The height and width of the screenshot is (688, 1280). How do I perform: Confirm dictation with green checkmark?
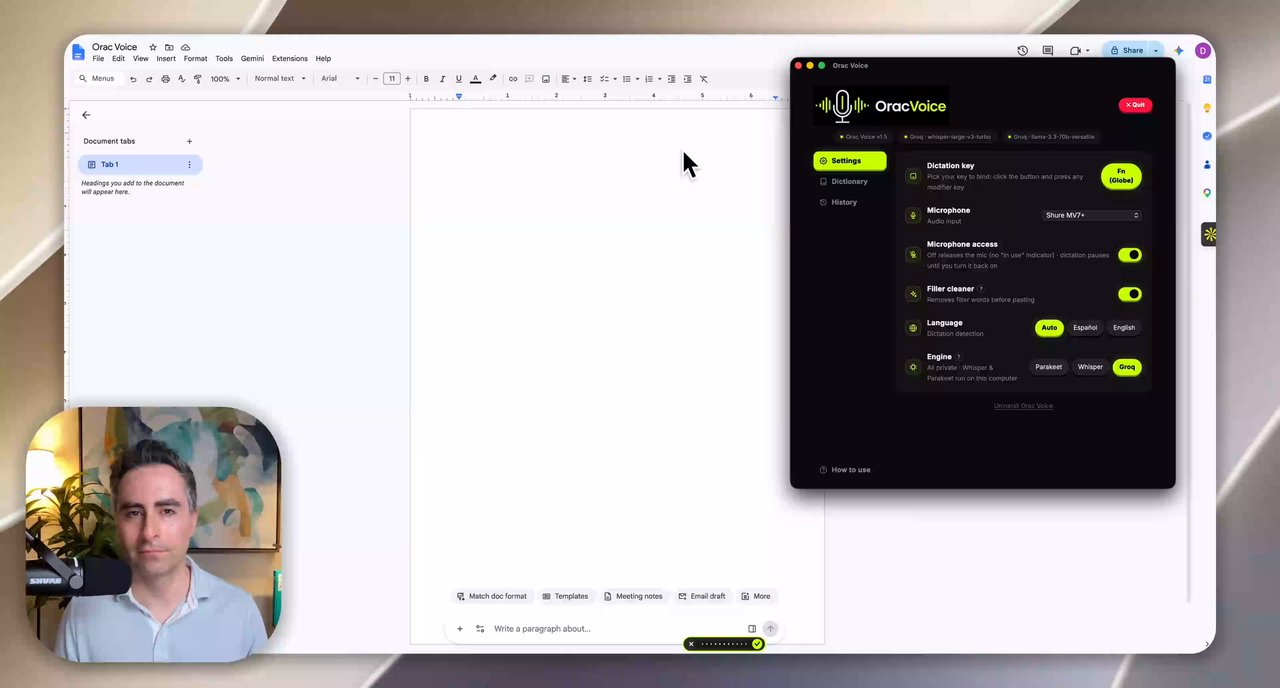coord(757,644)
